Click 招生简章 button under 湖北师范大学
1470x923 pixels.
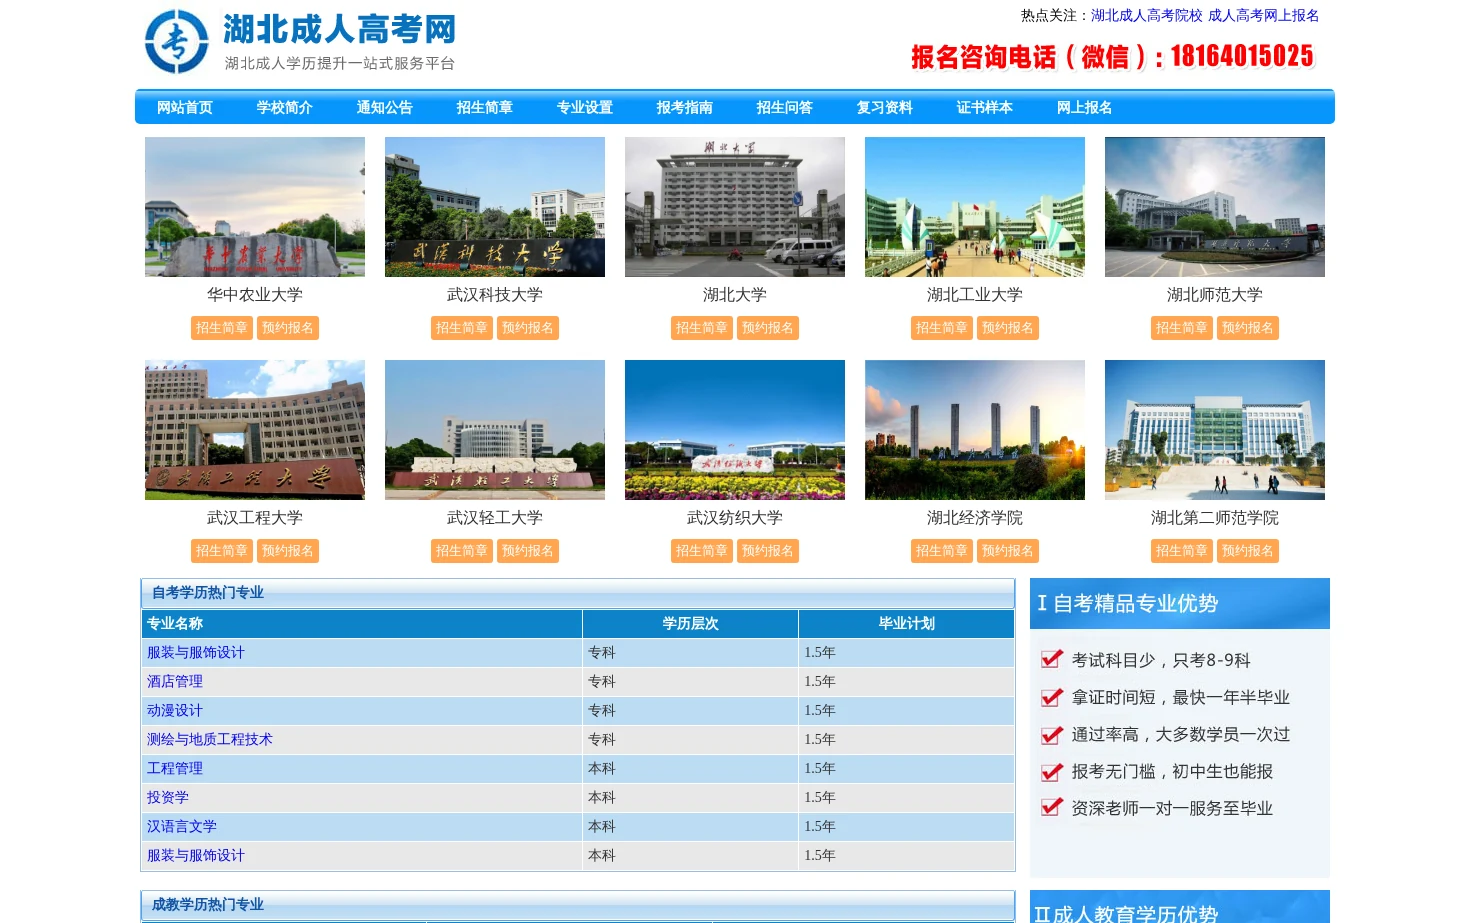(1182, 328)
